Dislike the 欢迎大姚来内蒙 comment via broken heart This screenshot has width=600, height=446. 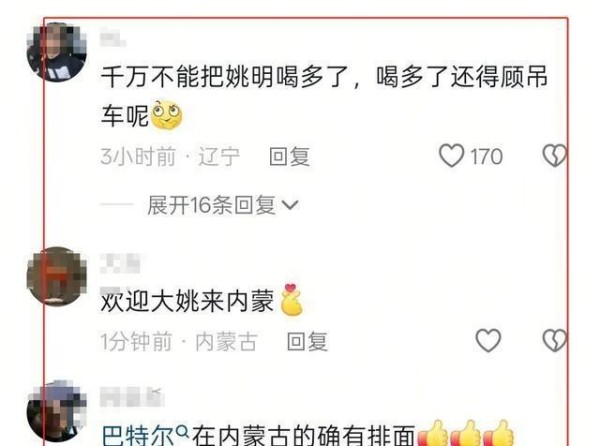(554, 340)
